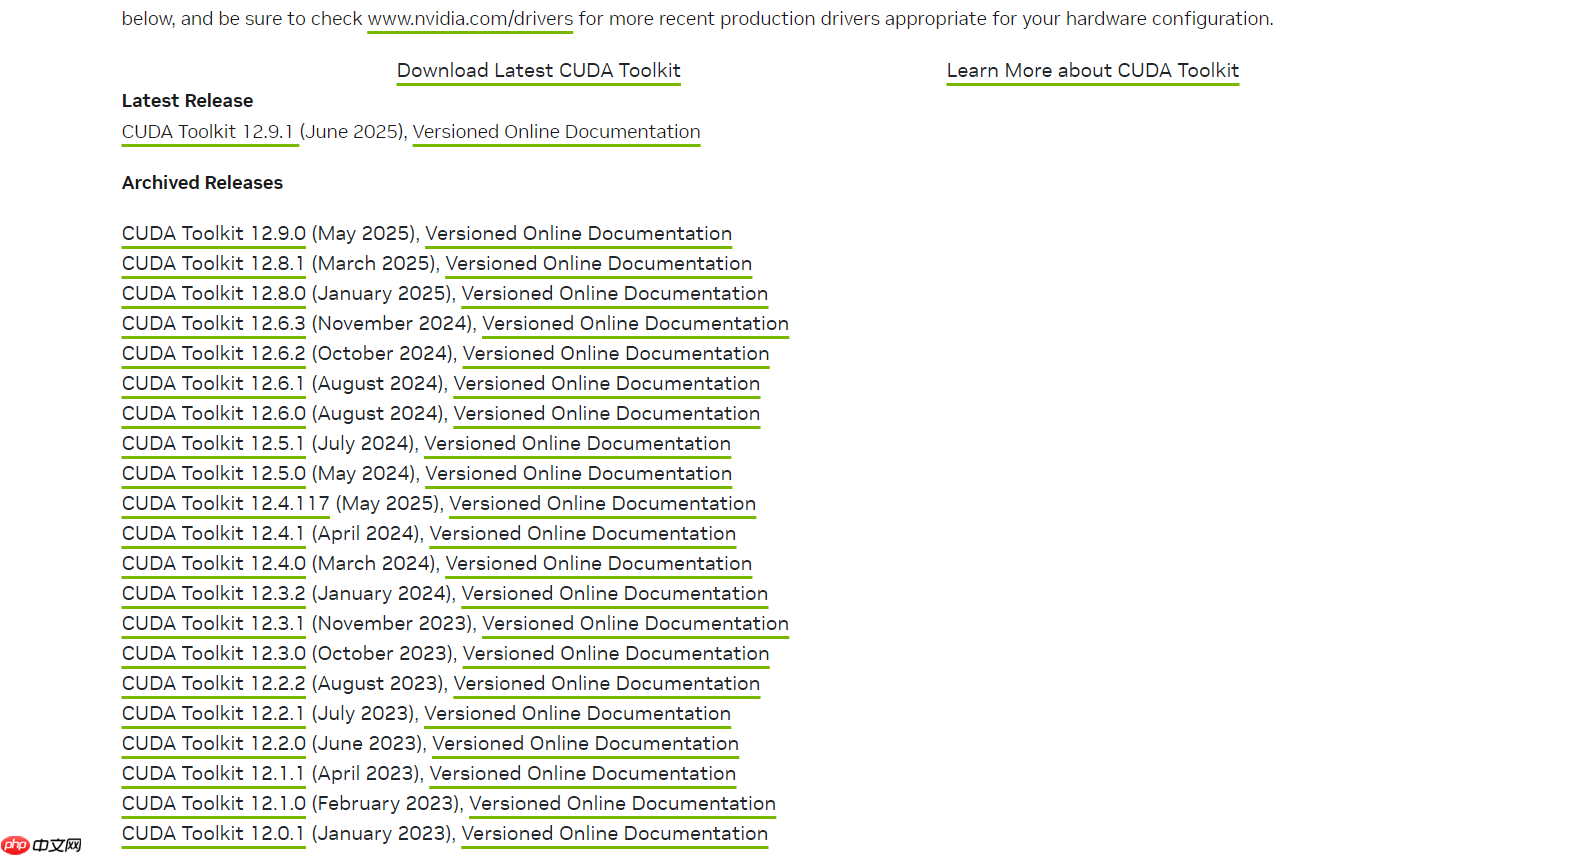The width and height of the screenshot is (1580, 855).
Task: Choose CUDA Toolkit 12.6.2
Action: 214,354
